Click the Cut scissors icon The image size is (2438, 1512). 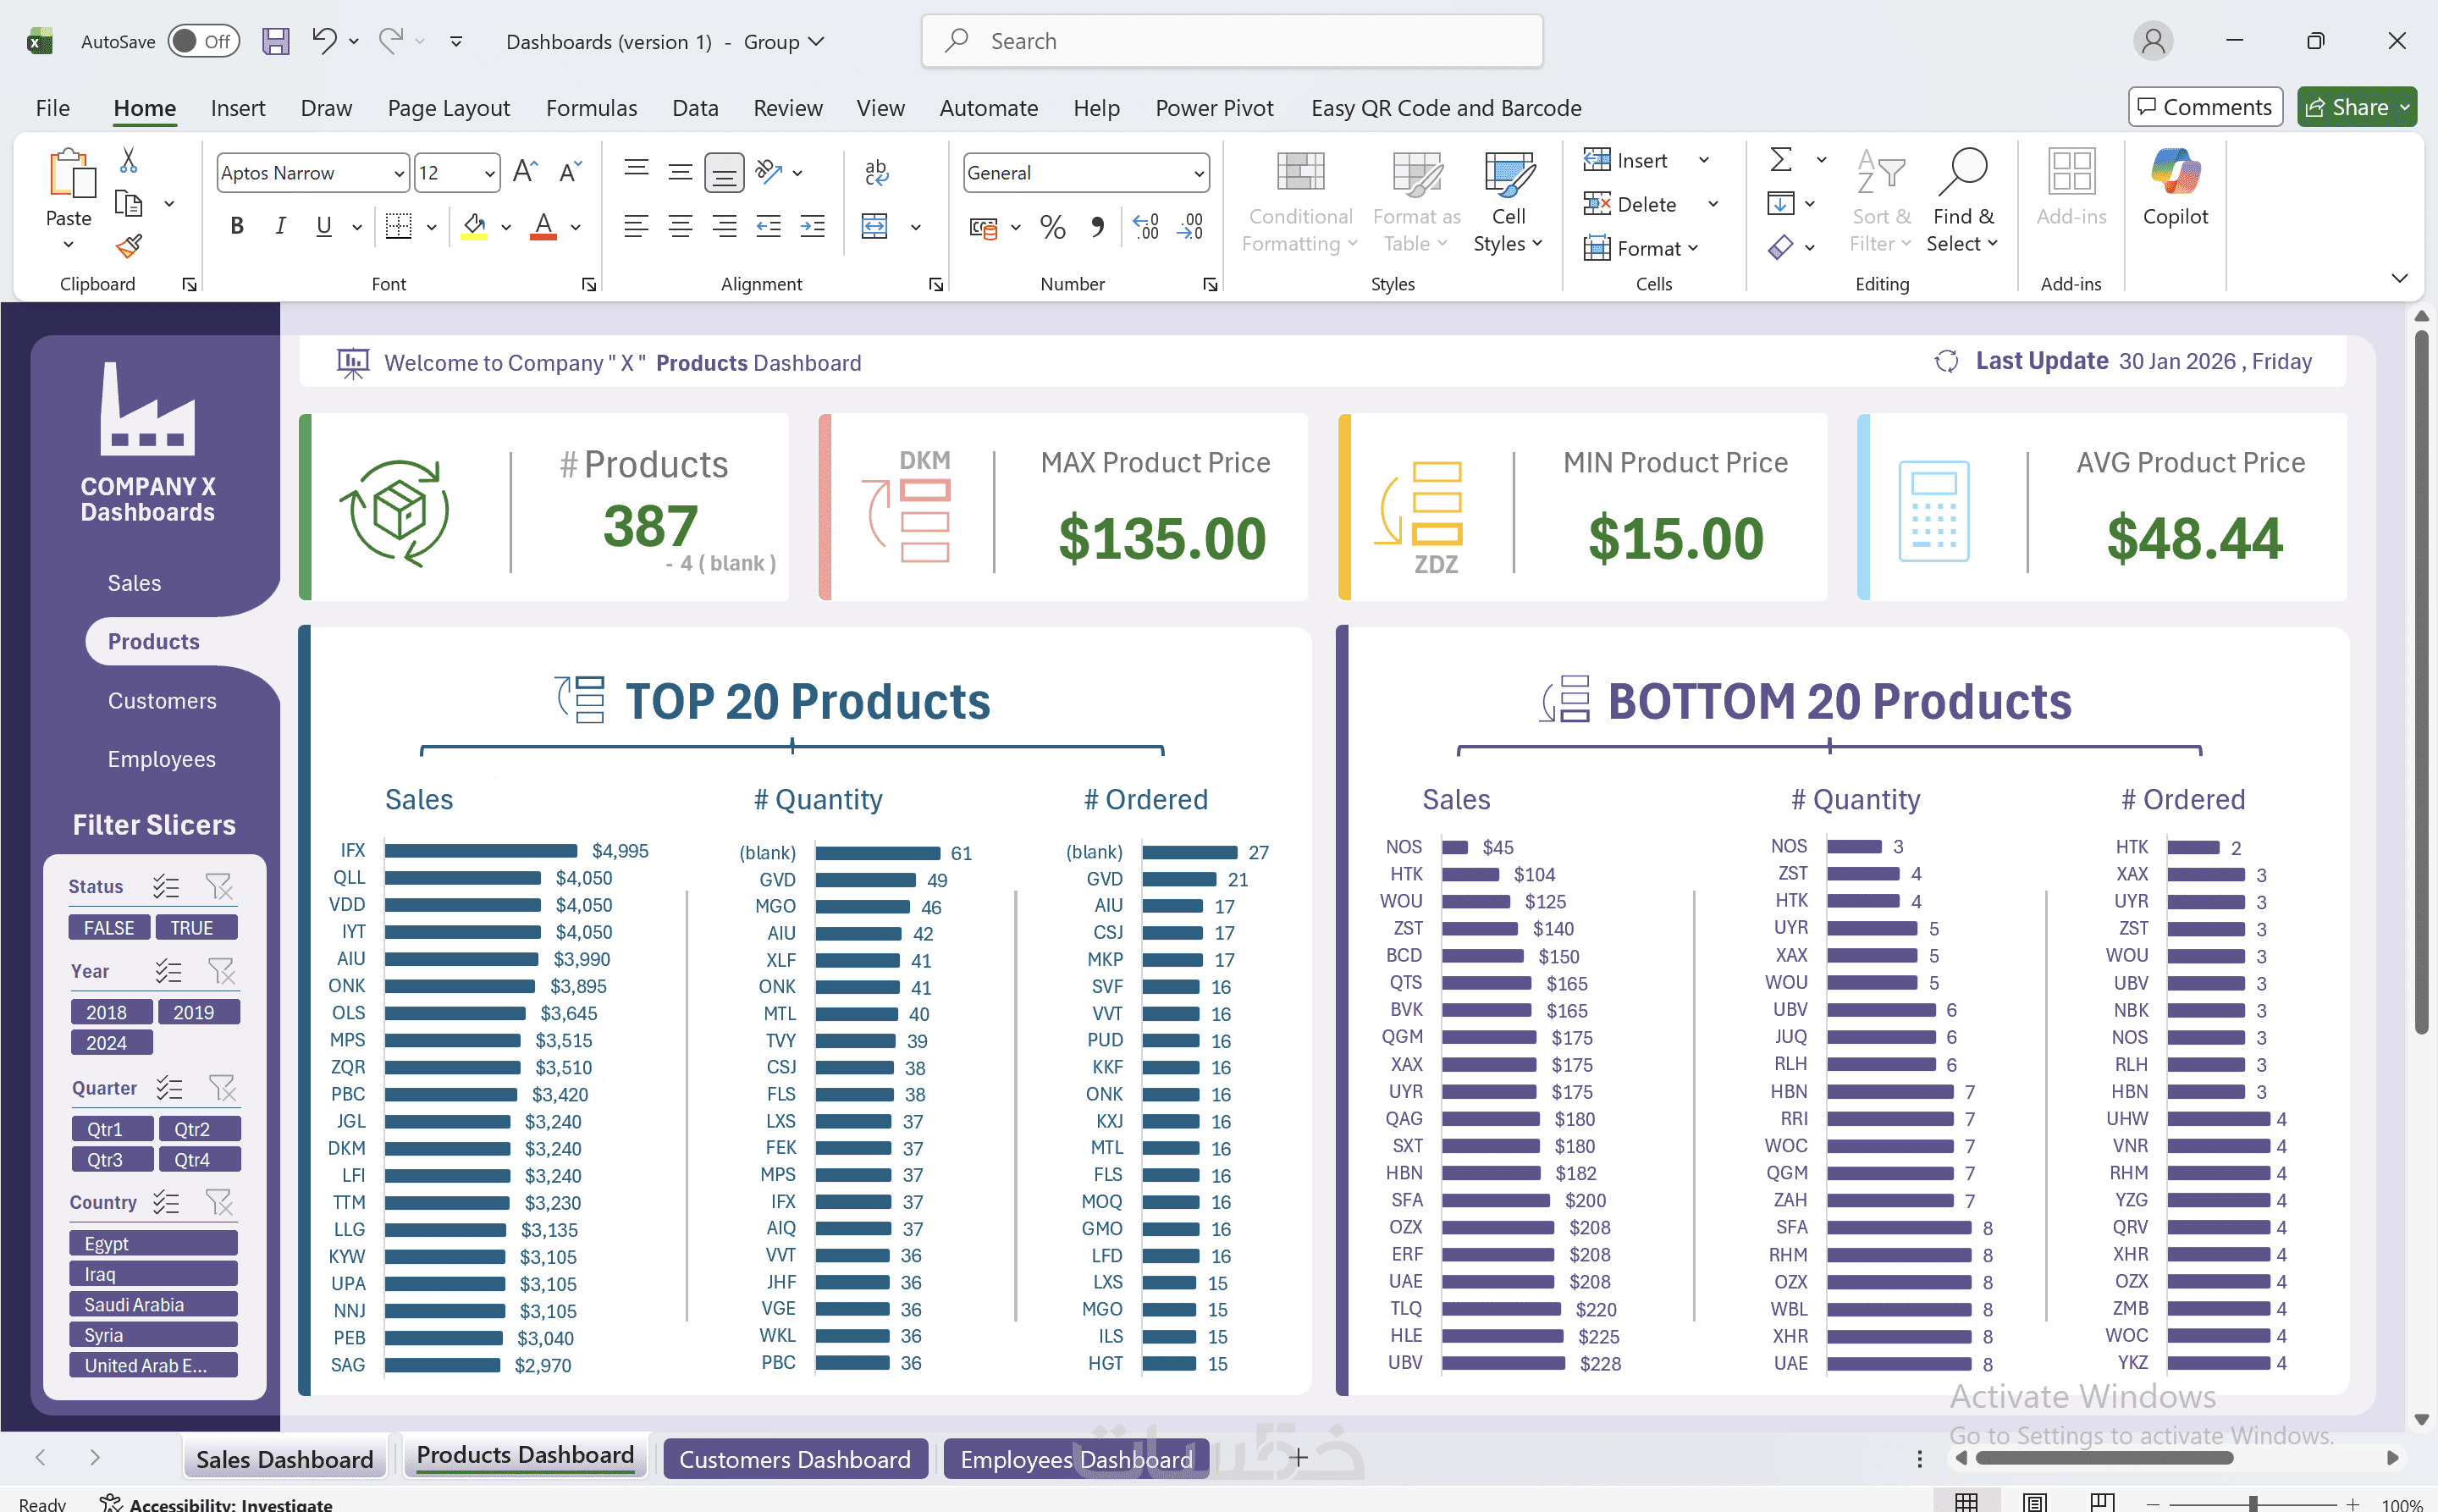pyautogui.click(x=128, y=160)
